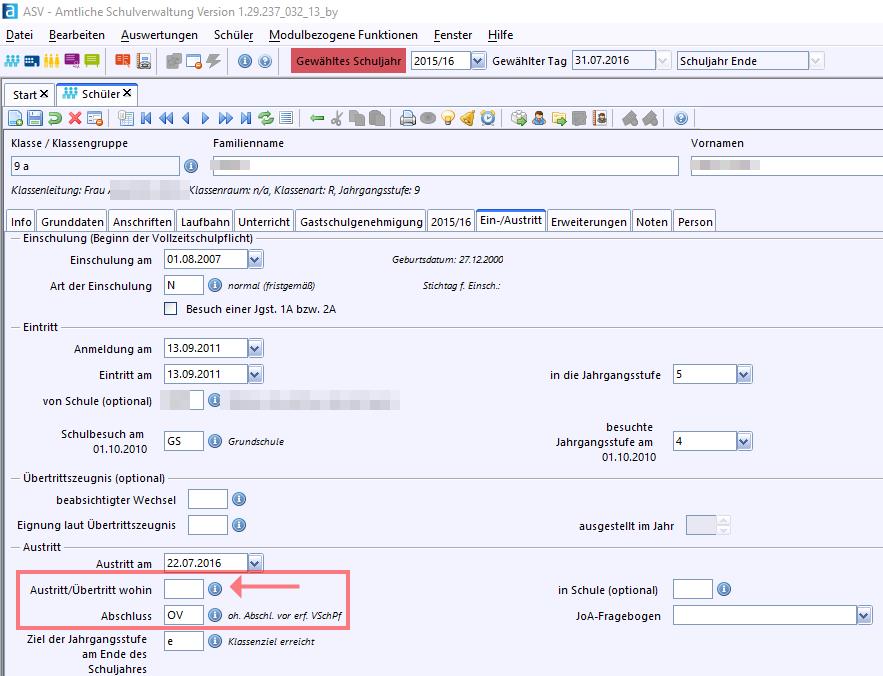Click the person icon in the record toolbar
This screenshot has width=883, height=676.
tap(539, 118)
